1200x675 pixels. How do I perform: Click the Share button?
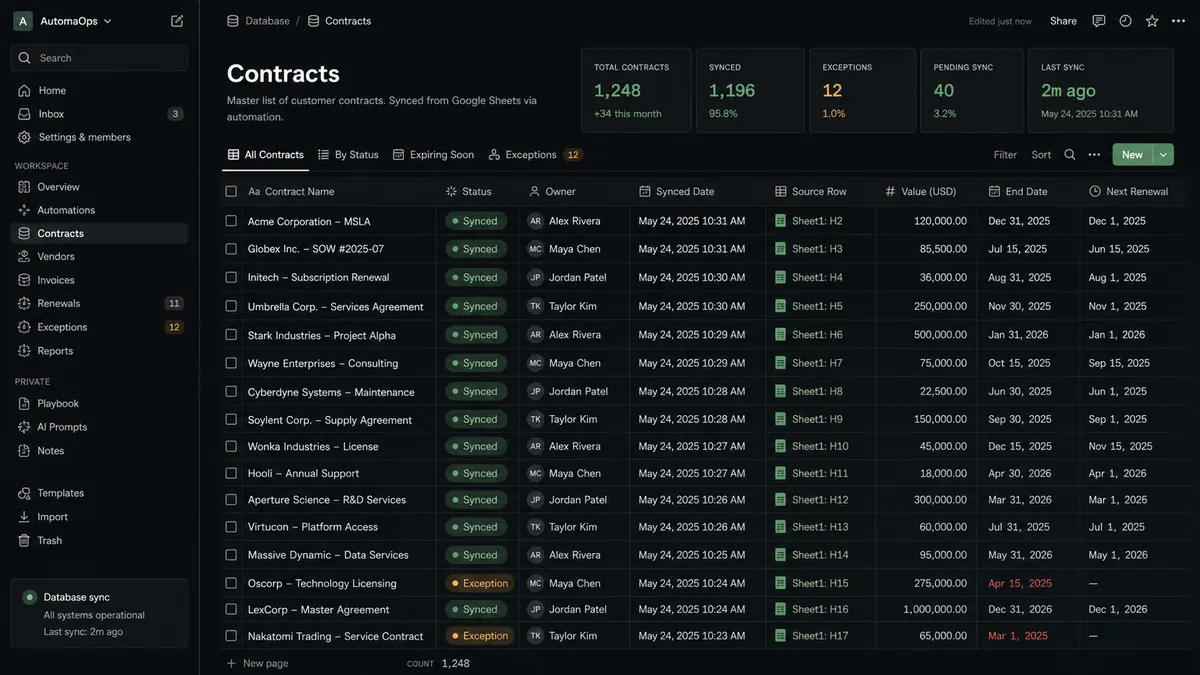click(x=1063, y=21)
